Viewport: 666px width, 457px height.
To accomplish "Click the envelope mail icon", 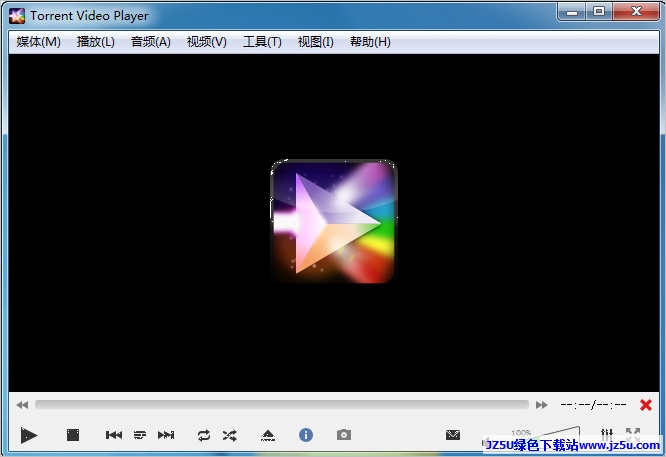I will point(453,435).
